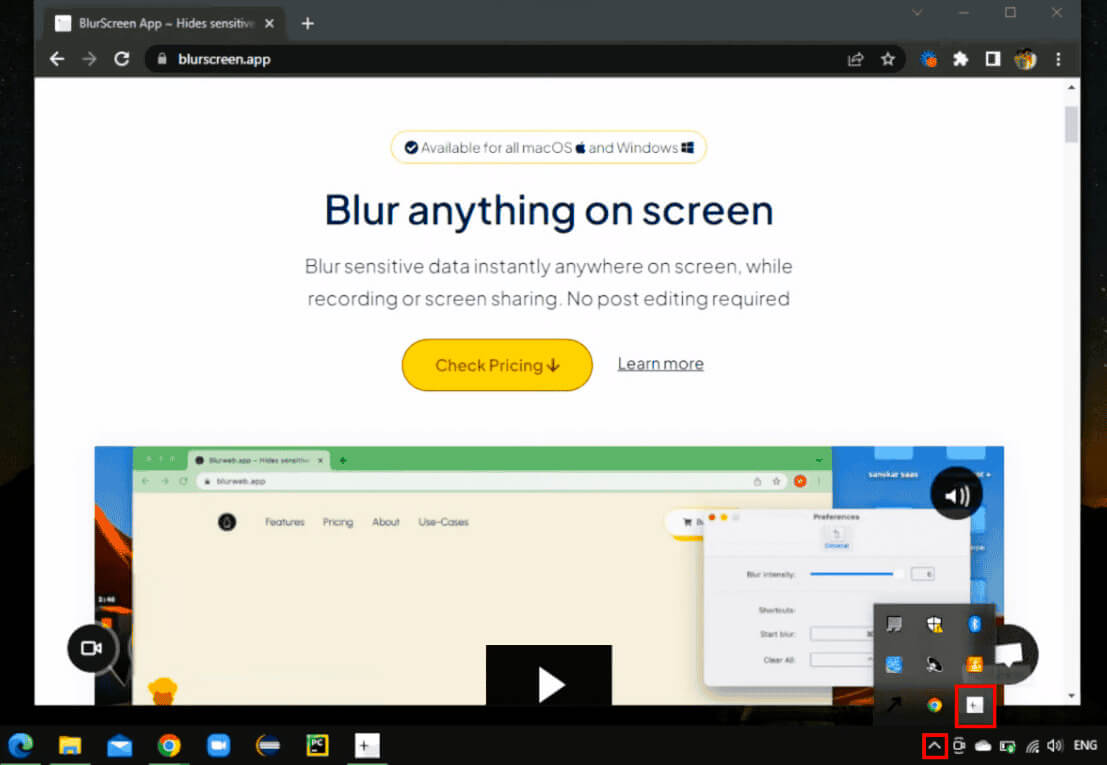Open Windows Security shield in tray popup
The image size is (1107, 765).
pos(934,625)
